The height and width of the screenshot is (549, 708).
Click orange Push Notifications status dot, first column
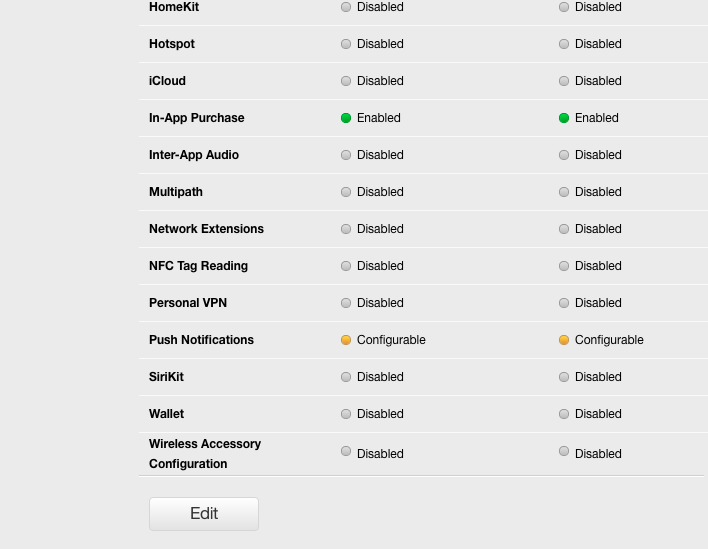click(x=346, y=340)
